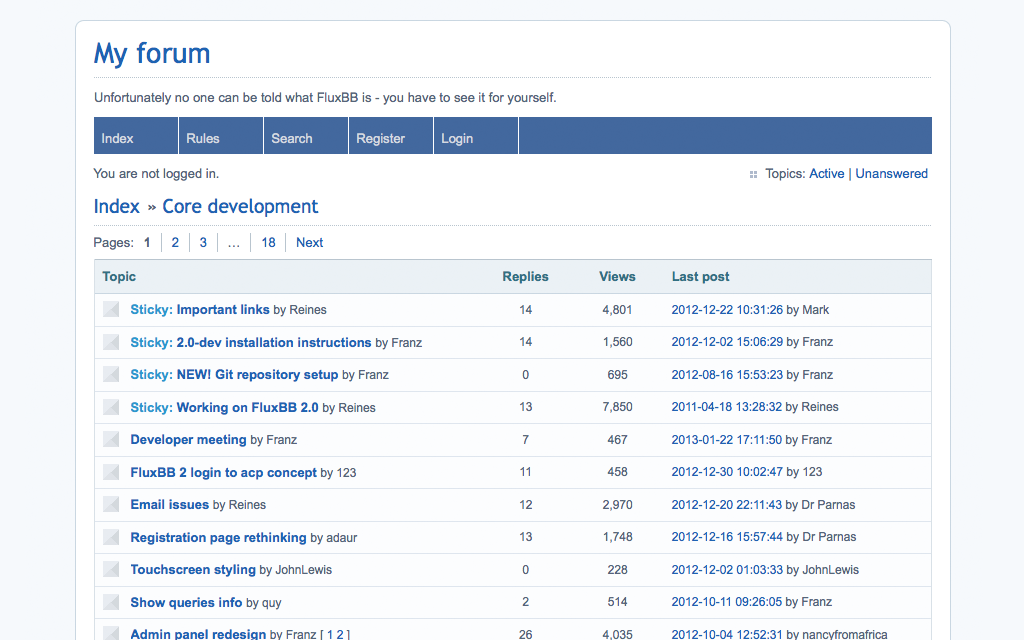
Task: Open the Rules menu item
Action: (203, 138)
